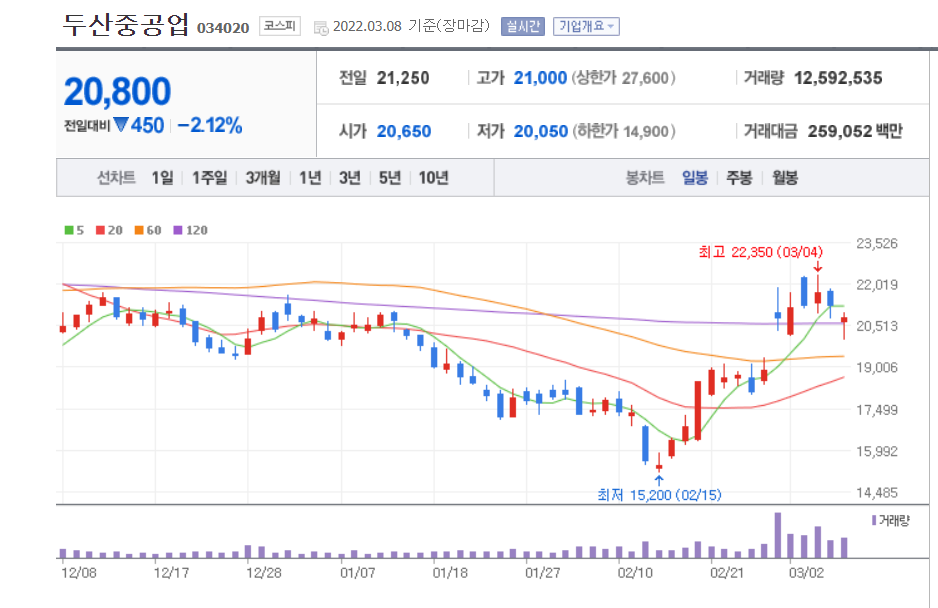Click the low price value 20,050
Viewport: 938px width, 608px height.
(x=541, y=131)
